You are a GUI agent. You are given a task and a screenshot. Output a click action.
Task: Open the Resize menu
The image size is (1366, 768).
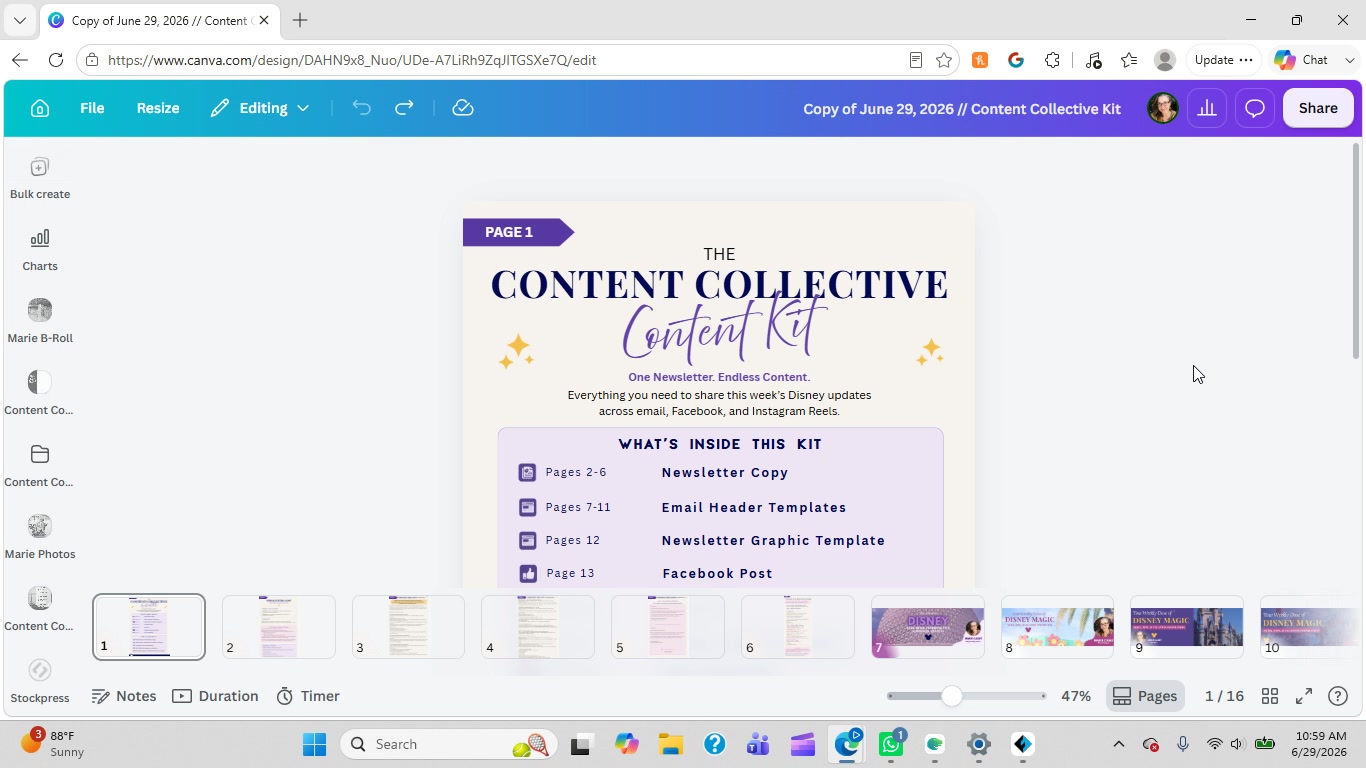[x=158, y=108]
